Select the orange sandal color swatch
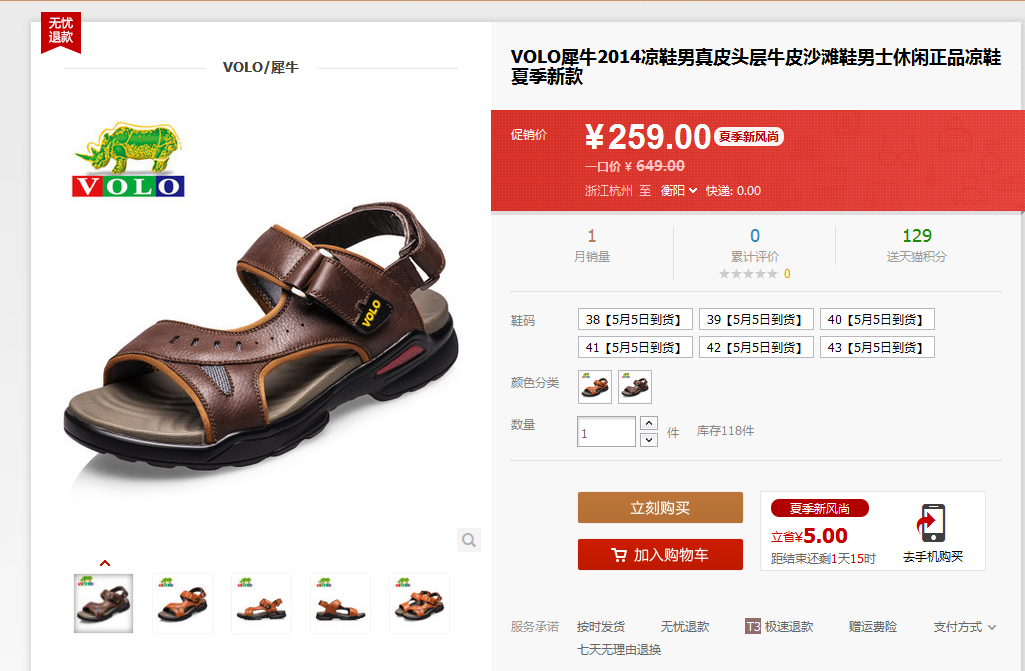This screenshot has height=671, width=1025. pos(595,387)
